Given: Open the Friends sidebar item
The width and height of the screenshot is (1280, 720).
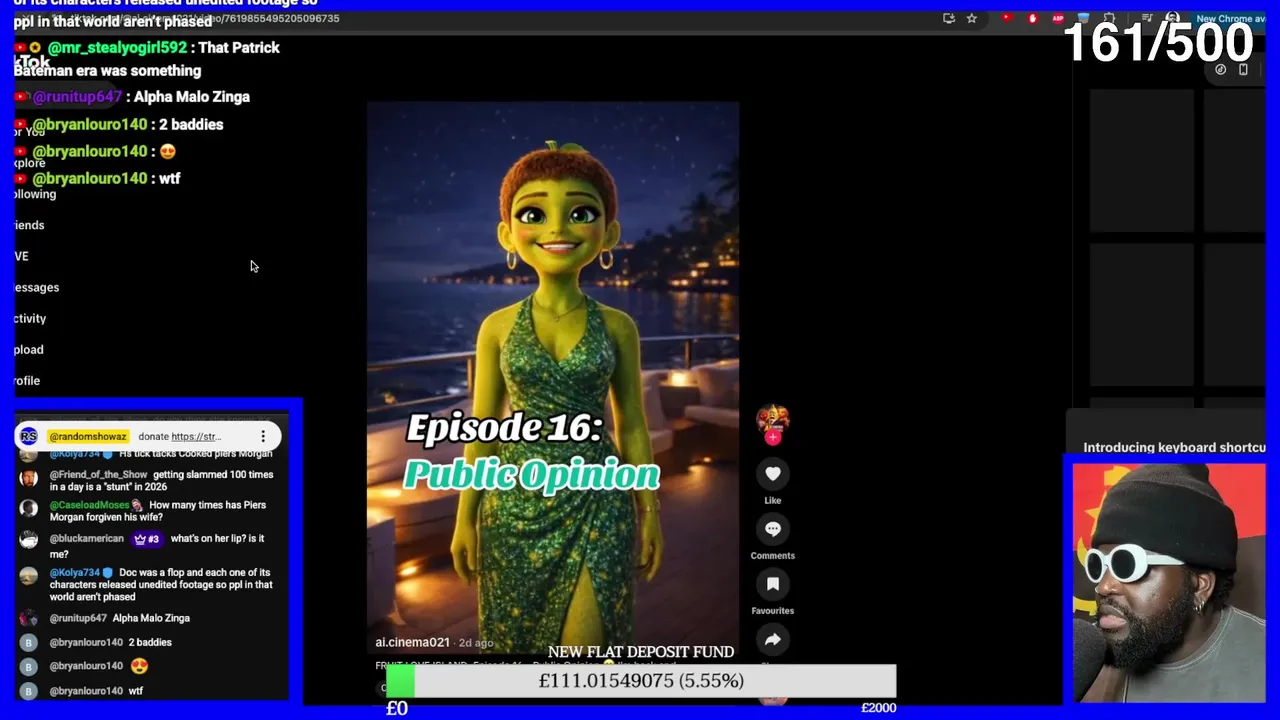Looking at the screenshot, I should click(29, 225).
